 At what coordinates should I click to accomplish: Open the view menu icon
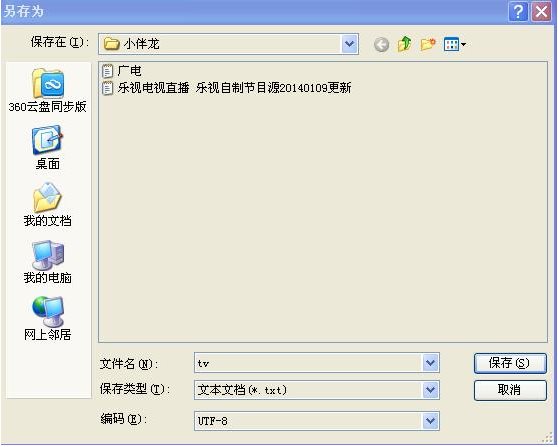[x=451, y=44]
